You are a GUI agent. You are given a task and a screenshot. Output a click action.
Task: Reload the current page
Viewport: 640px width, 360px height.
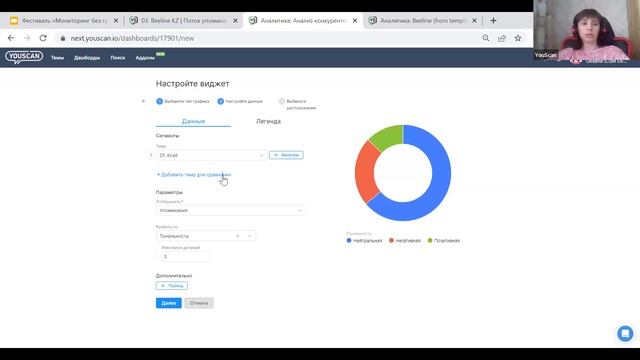click(x=43, y=38)
